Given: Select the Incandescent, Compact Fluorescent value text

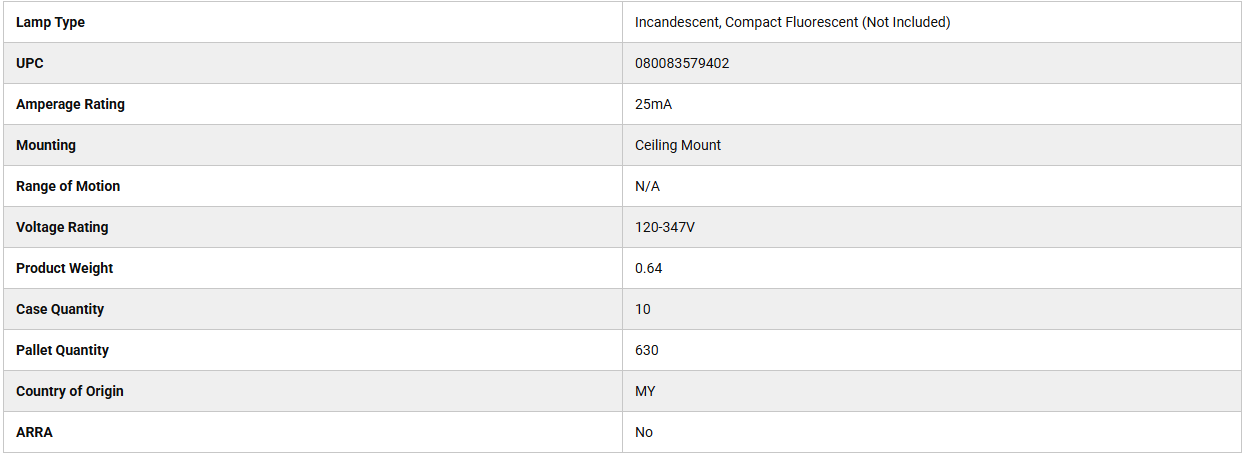Looking at the screenshot, I should point(792,22).
